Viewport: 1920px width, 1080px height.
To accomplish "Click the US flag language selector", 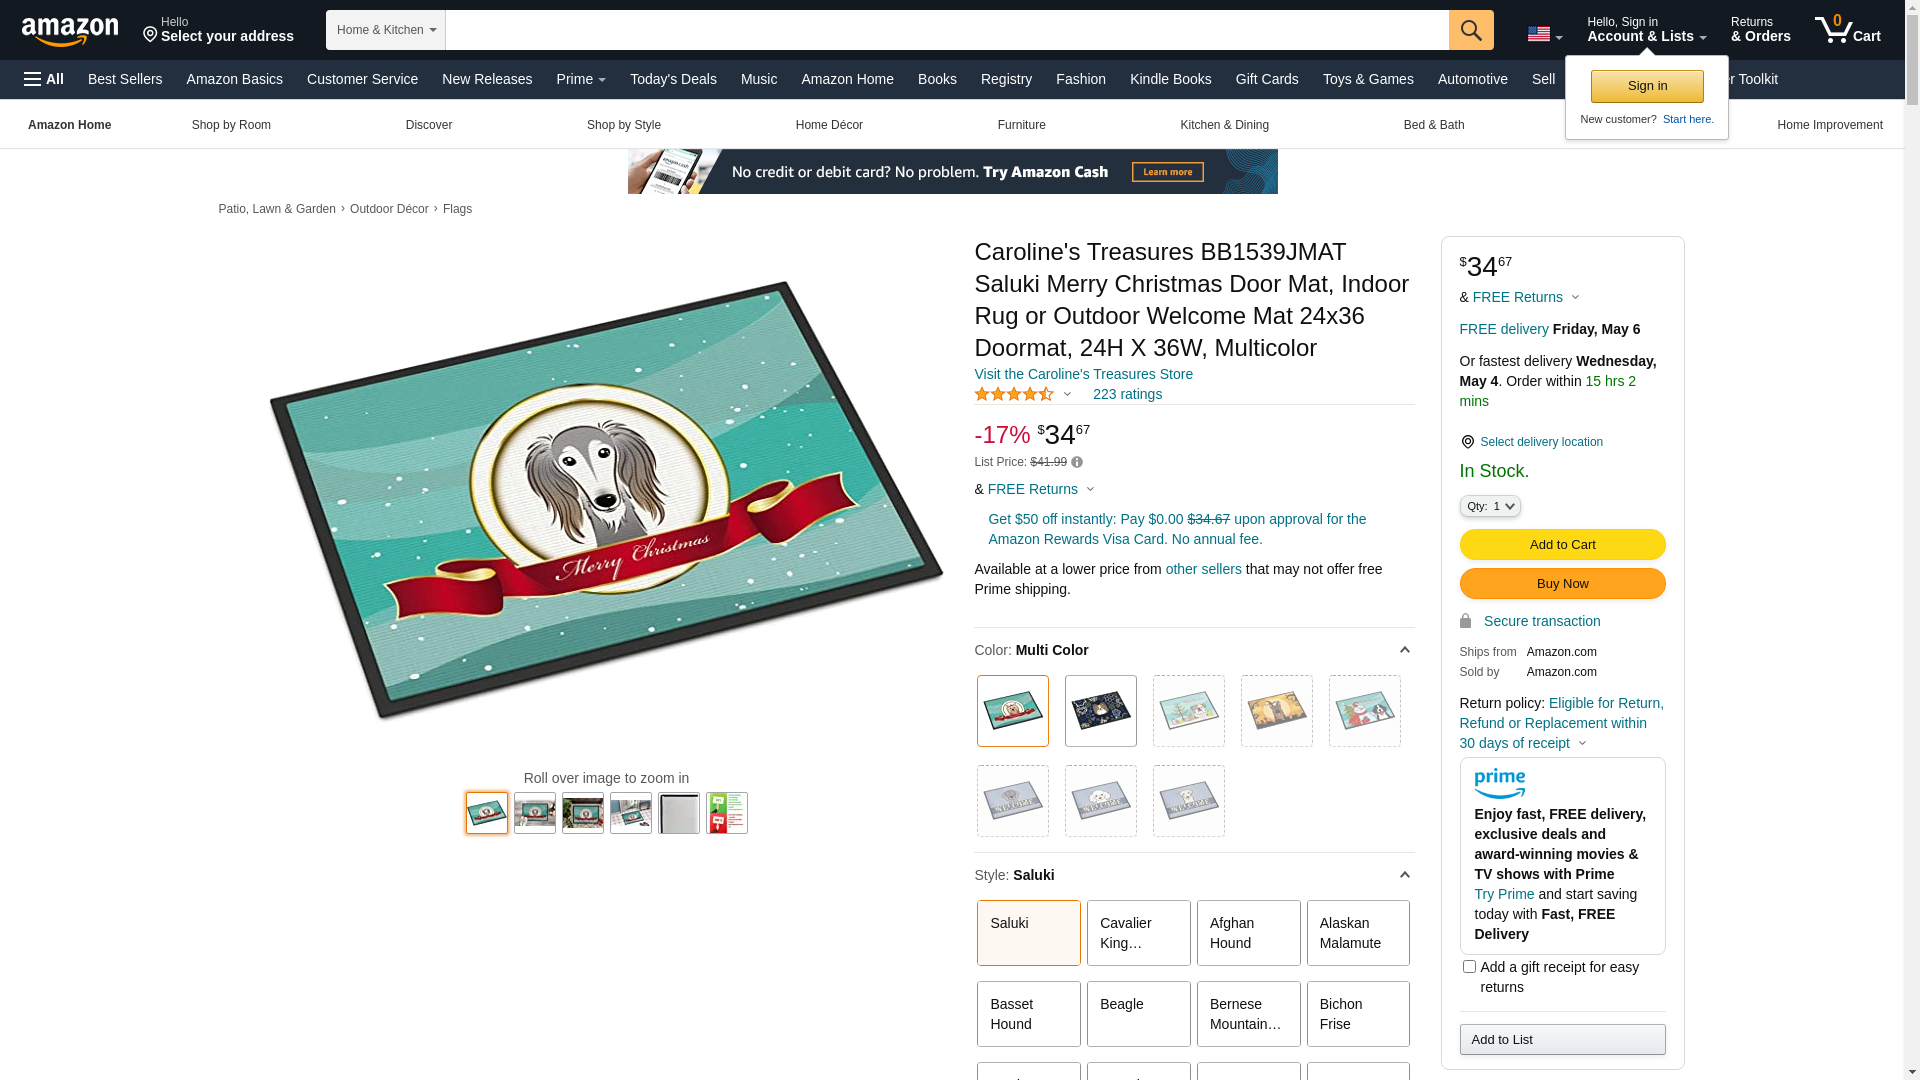I will coord(1544,35).
